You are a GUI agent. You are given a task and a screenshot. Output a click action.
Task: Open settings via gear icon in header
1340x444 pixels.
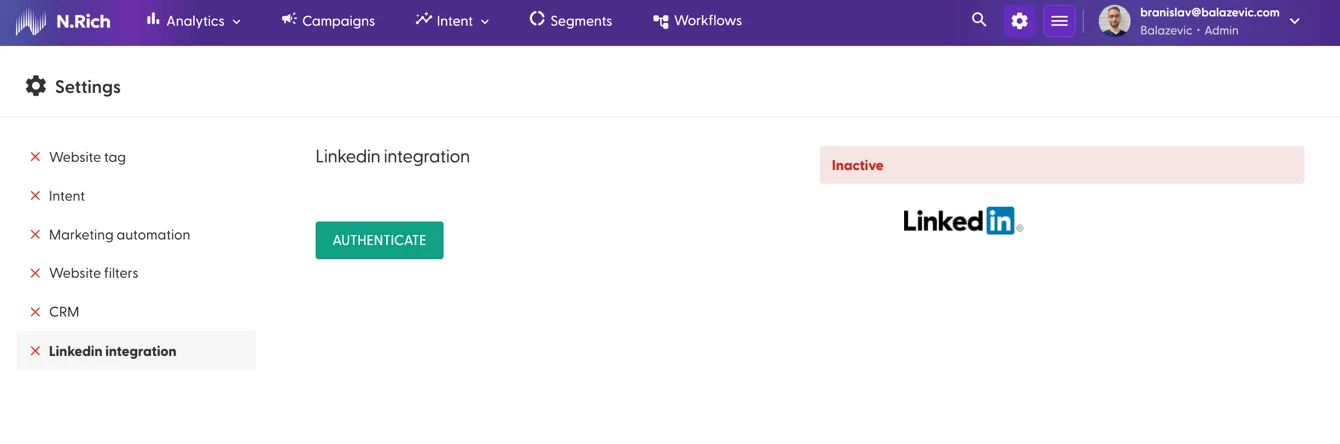click(1019, 21)
